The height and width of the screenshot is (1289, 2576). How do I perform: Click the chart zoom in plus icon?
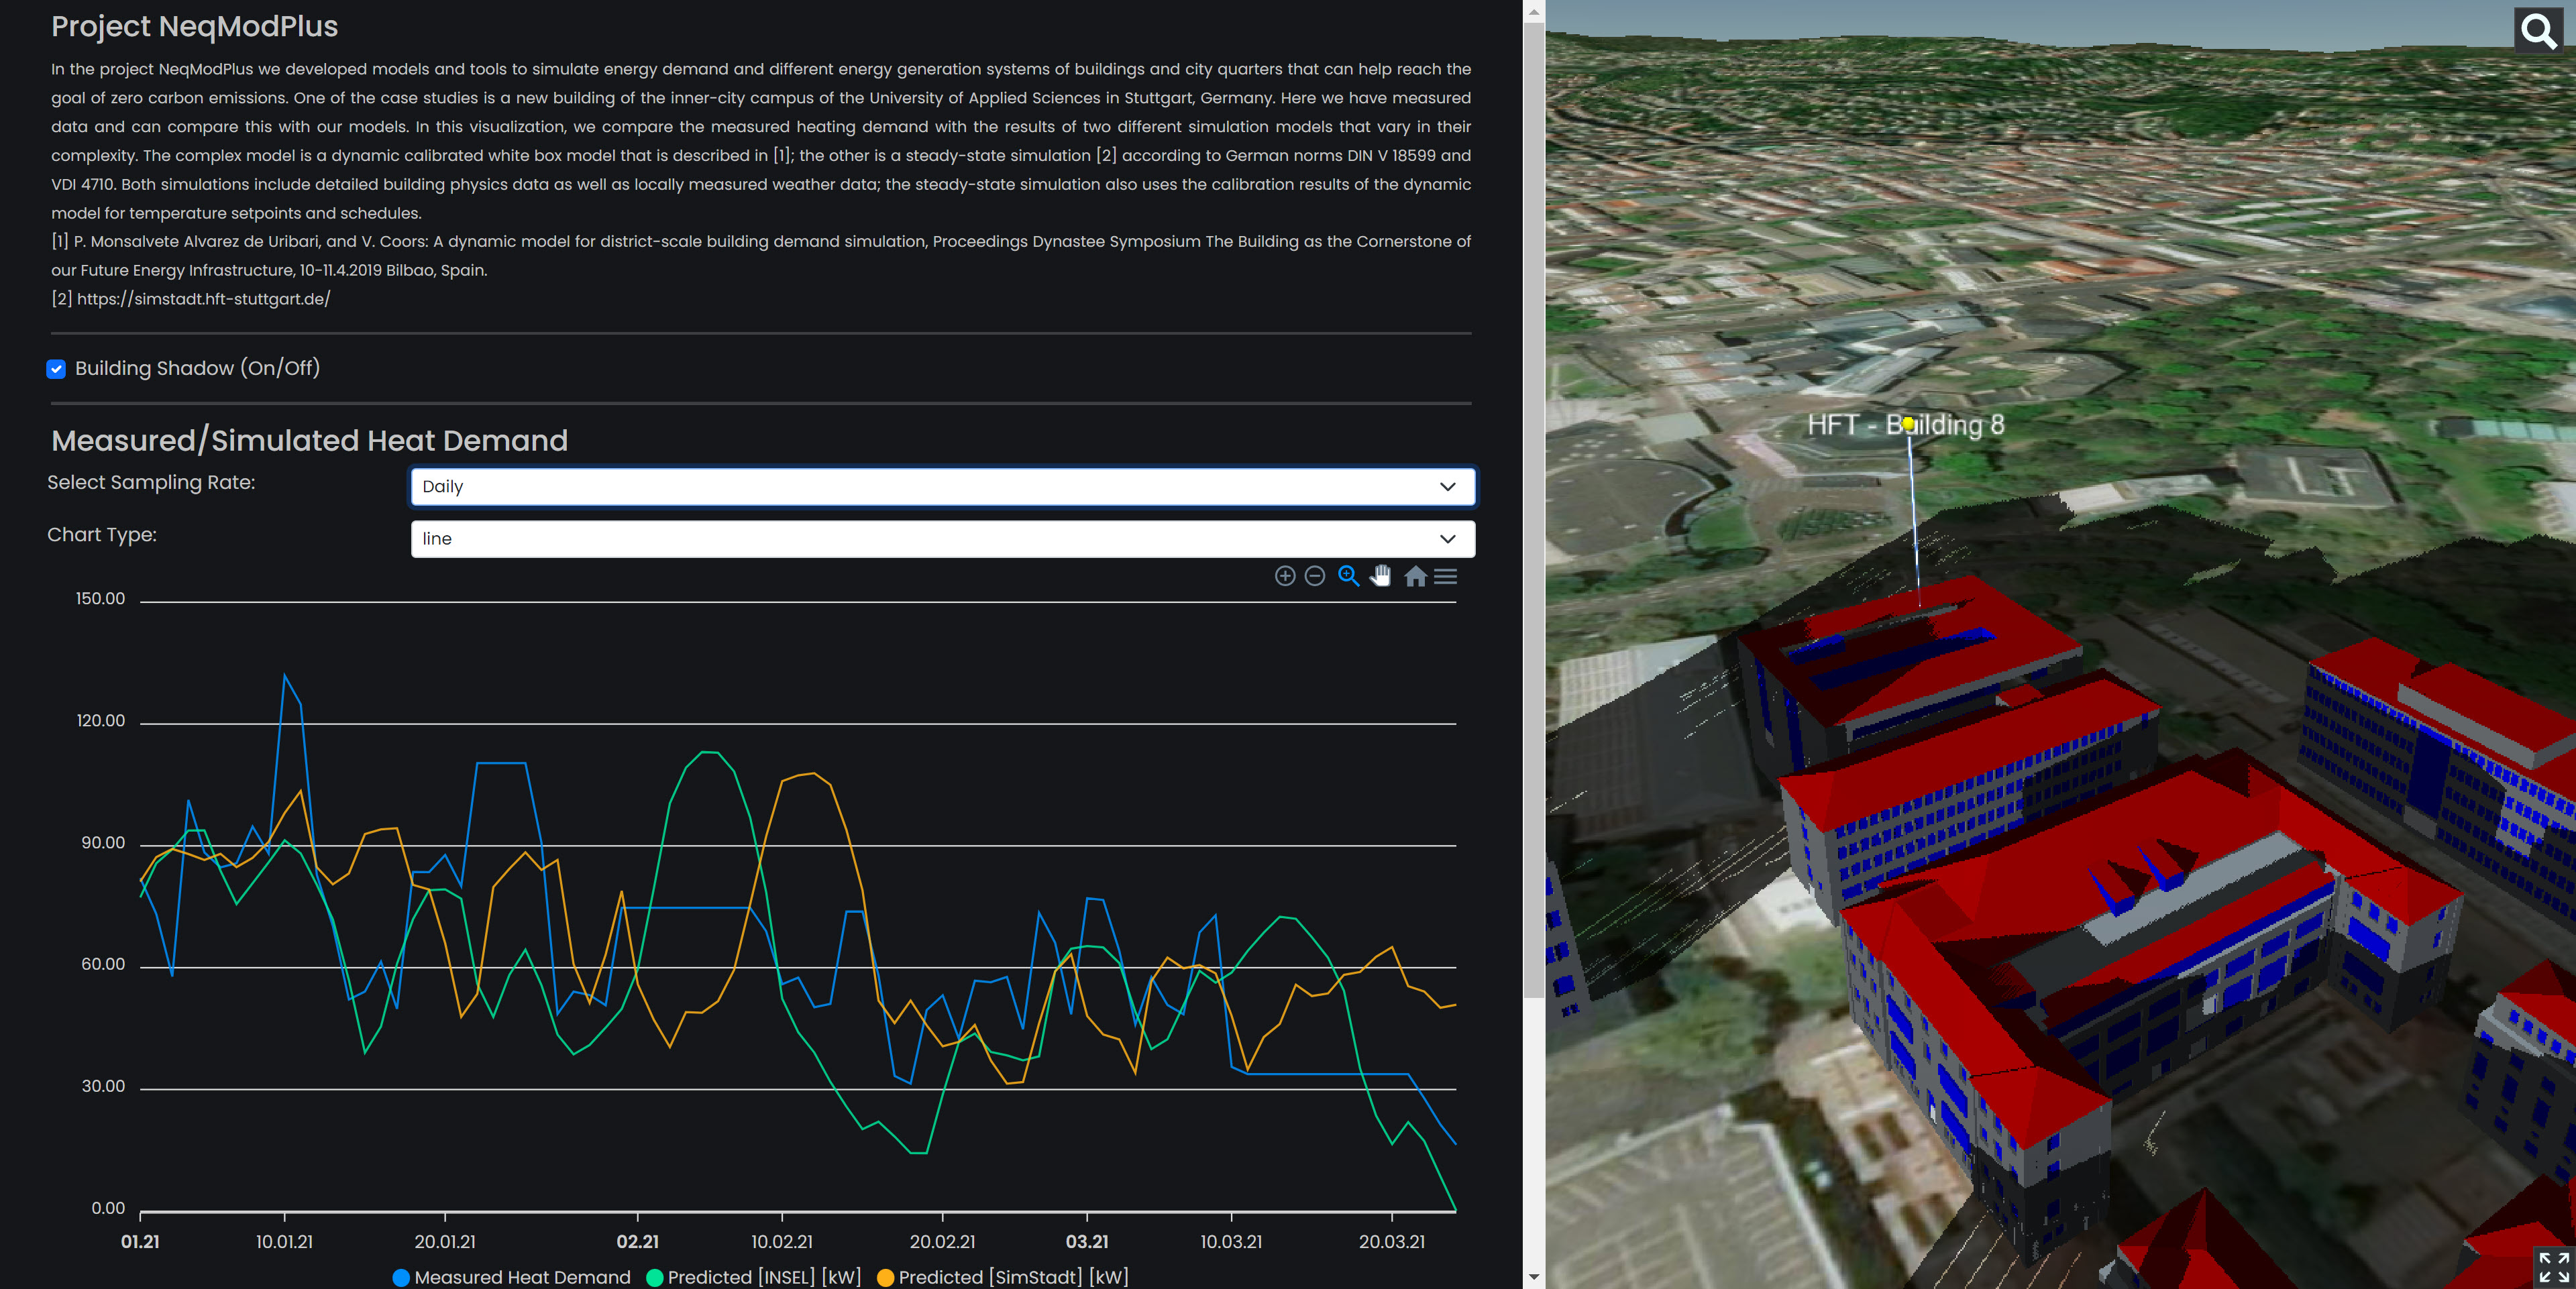pyautogui.click(x=1285, y=576)
